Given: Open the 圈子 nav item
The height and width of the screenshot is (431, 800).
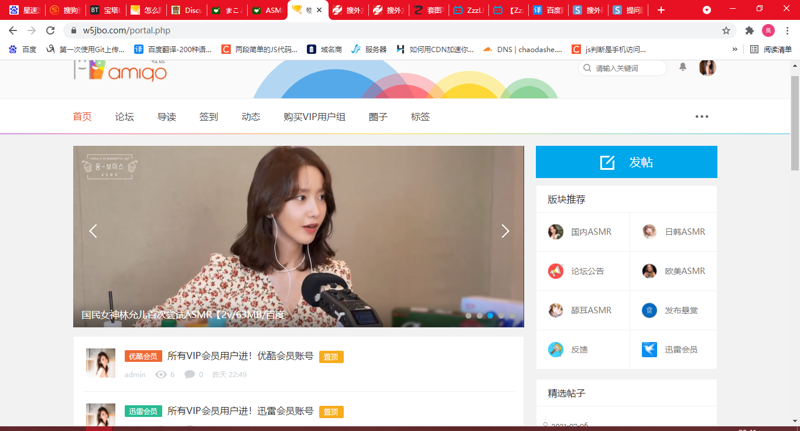Looking at the screenshot, I should 378,117.
